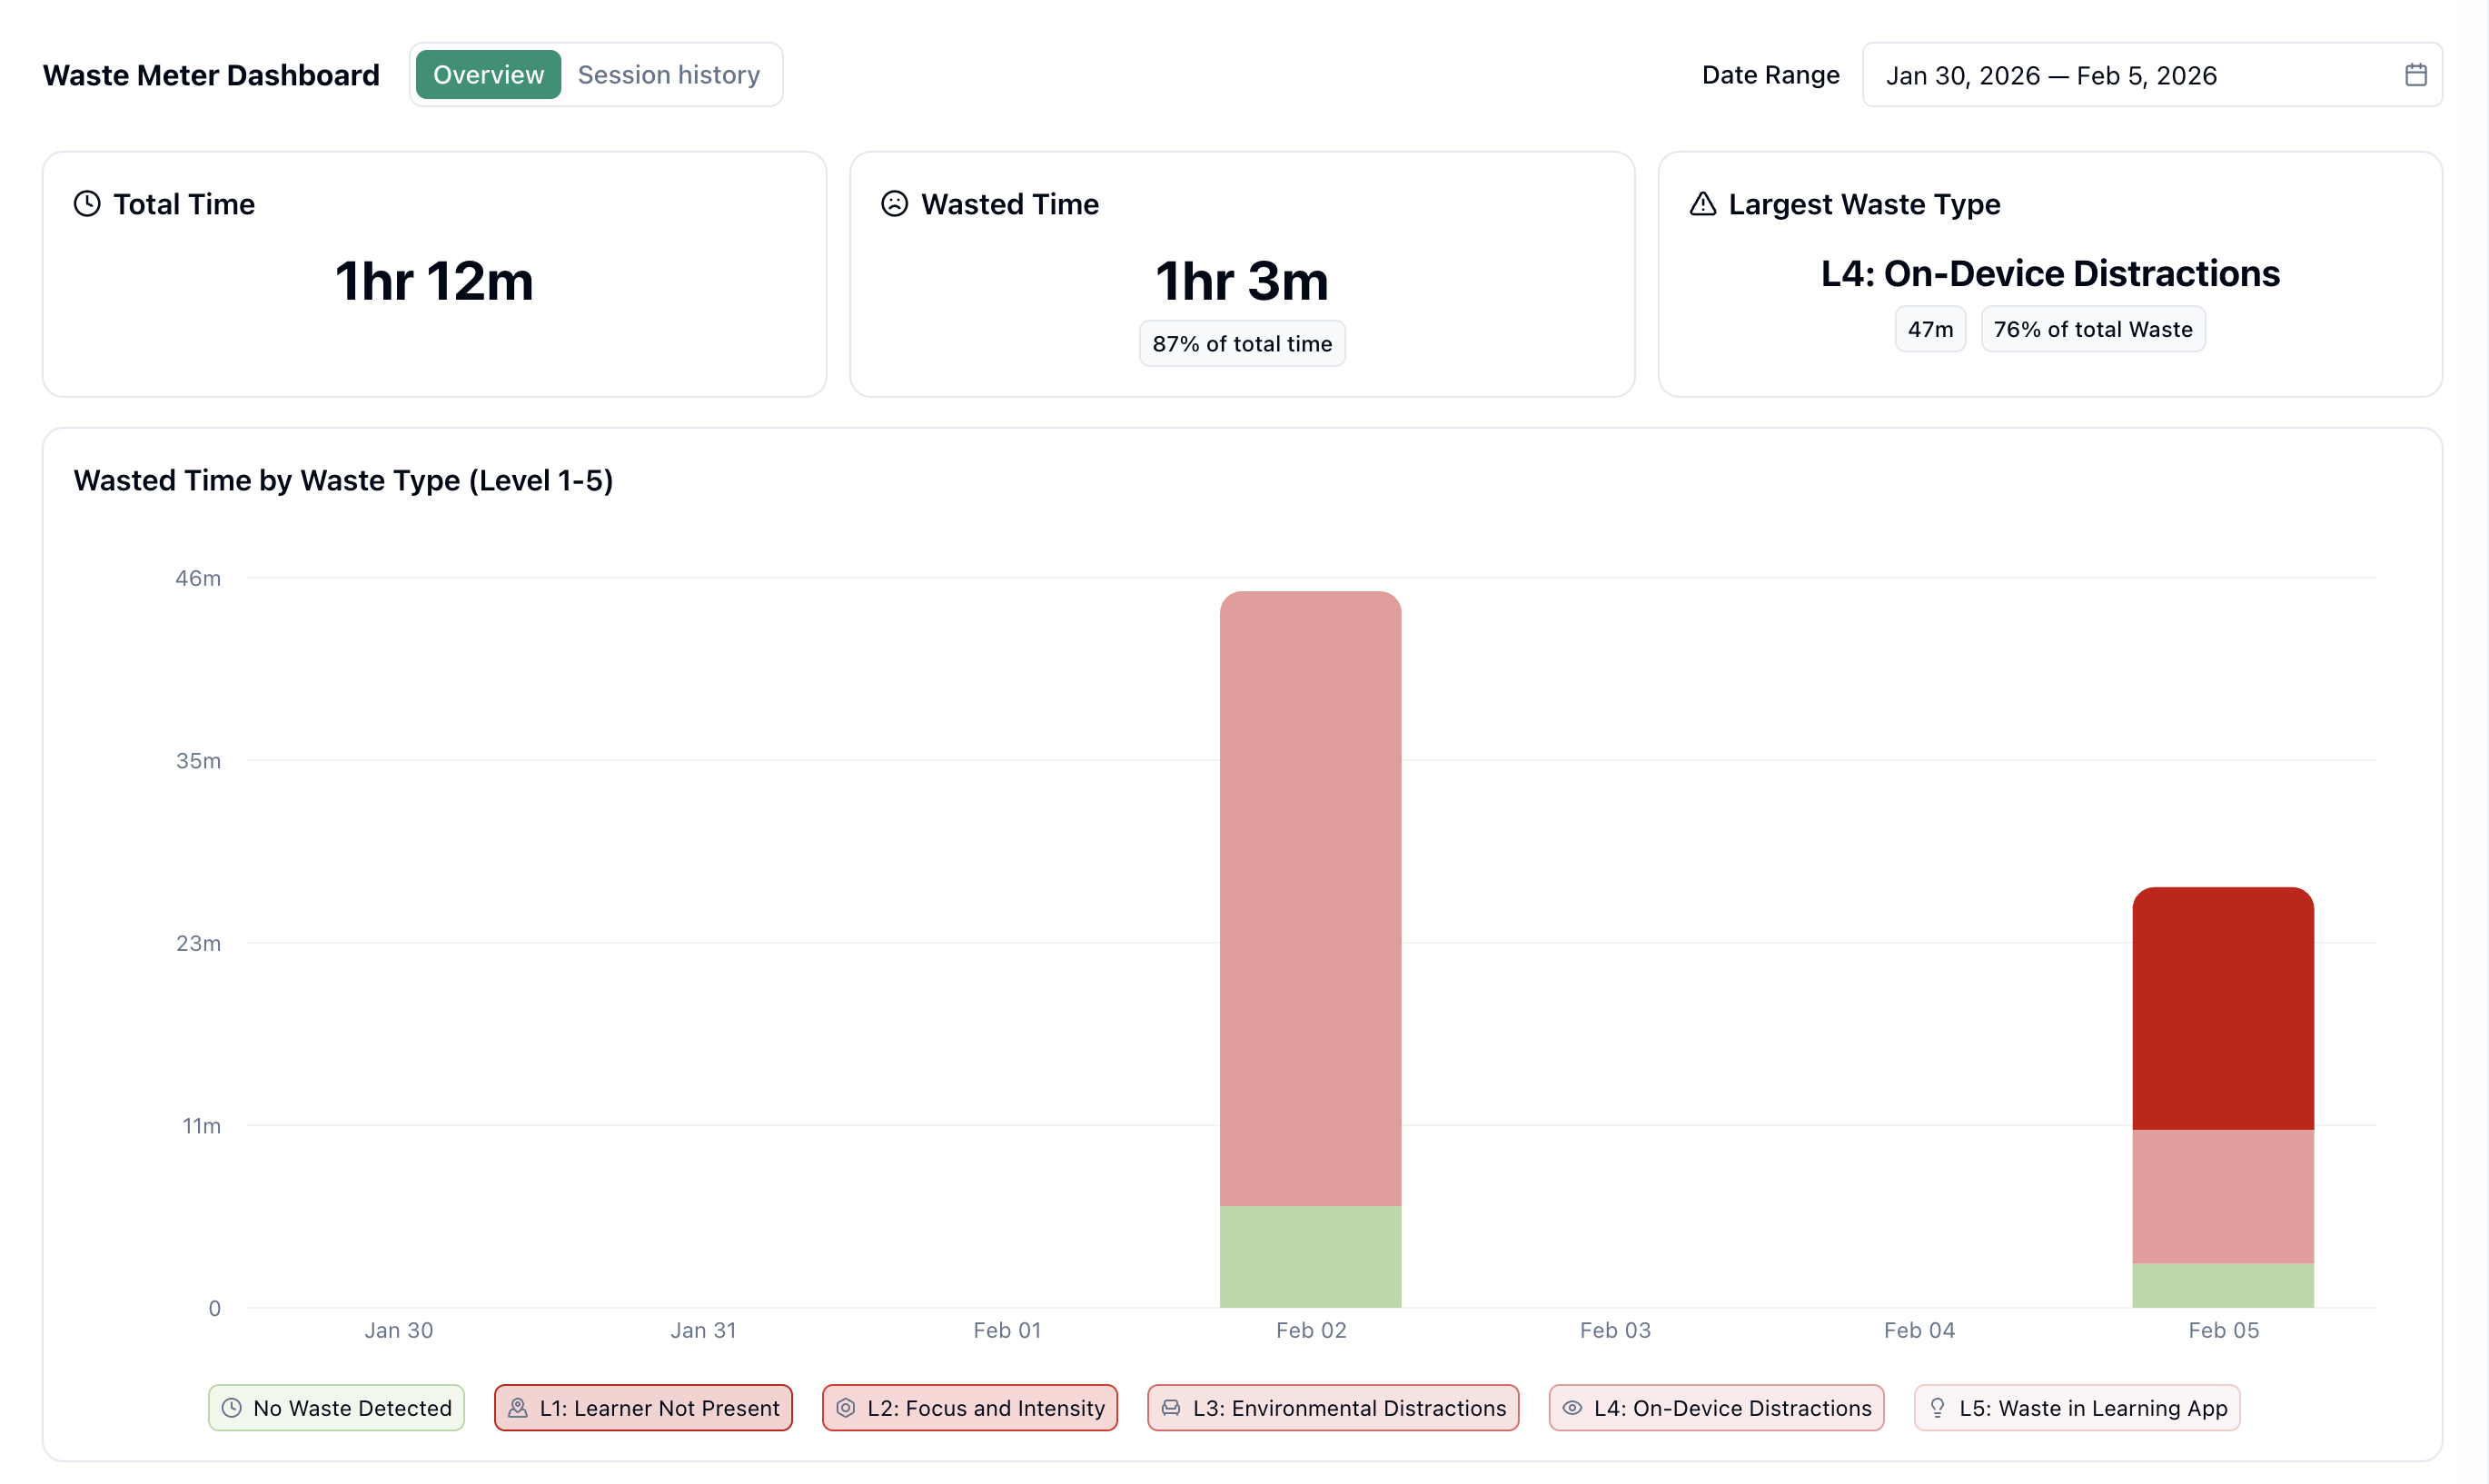Toggle L3: Environmental Distractions in the legend
The height and width of the screenshot is (1484, 2489).
coord(1332,1407)
